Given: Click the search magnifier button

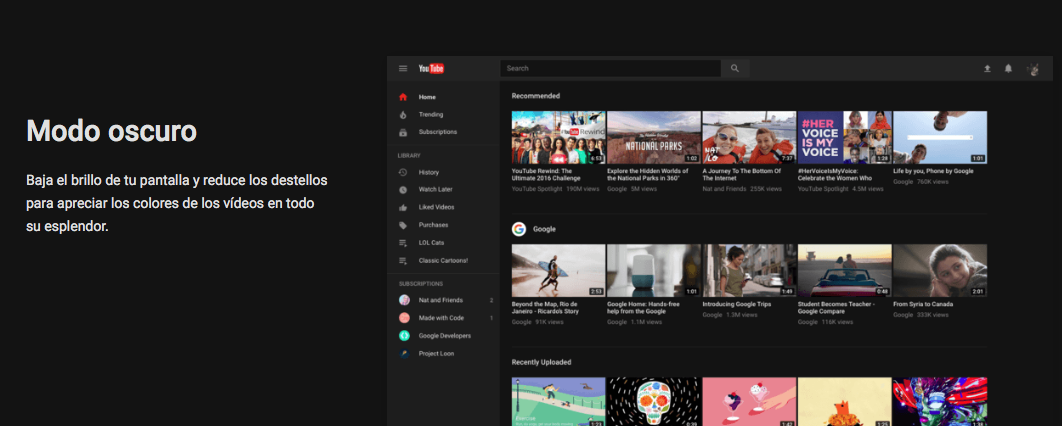Looking at the screenshot, I should click(735, 68).
